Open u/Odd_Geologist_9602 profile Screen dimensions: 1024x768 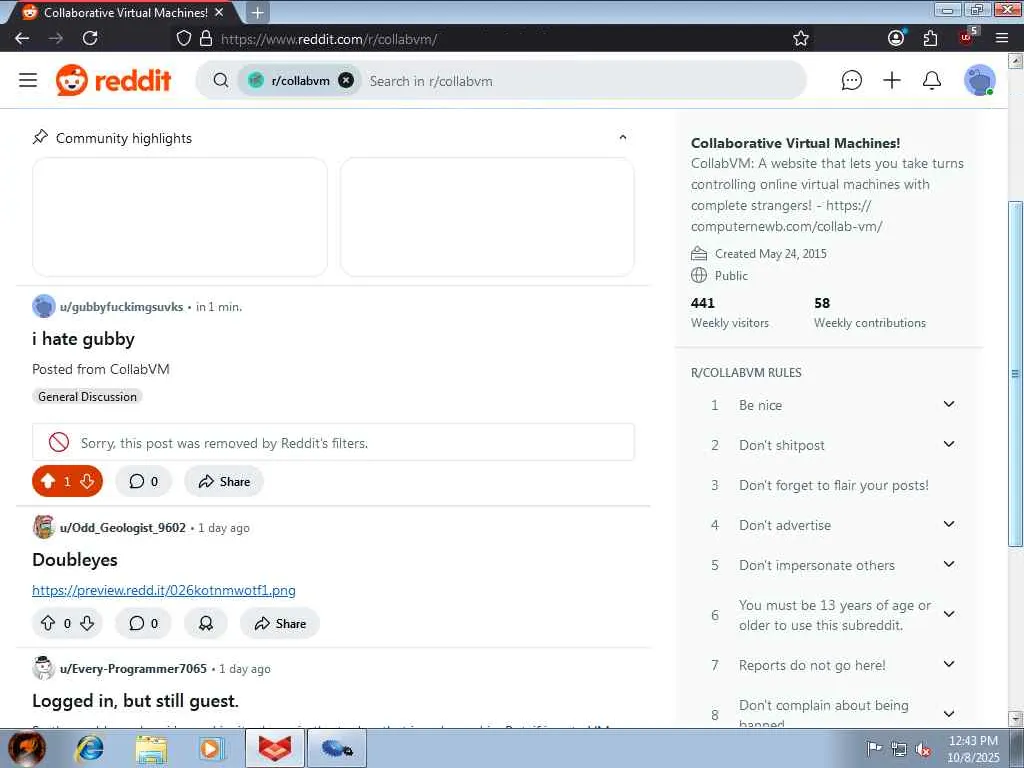pos(123,528)
